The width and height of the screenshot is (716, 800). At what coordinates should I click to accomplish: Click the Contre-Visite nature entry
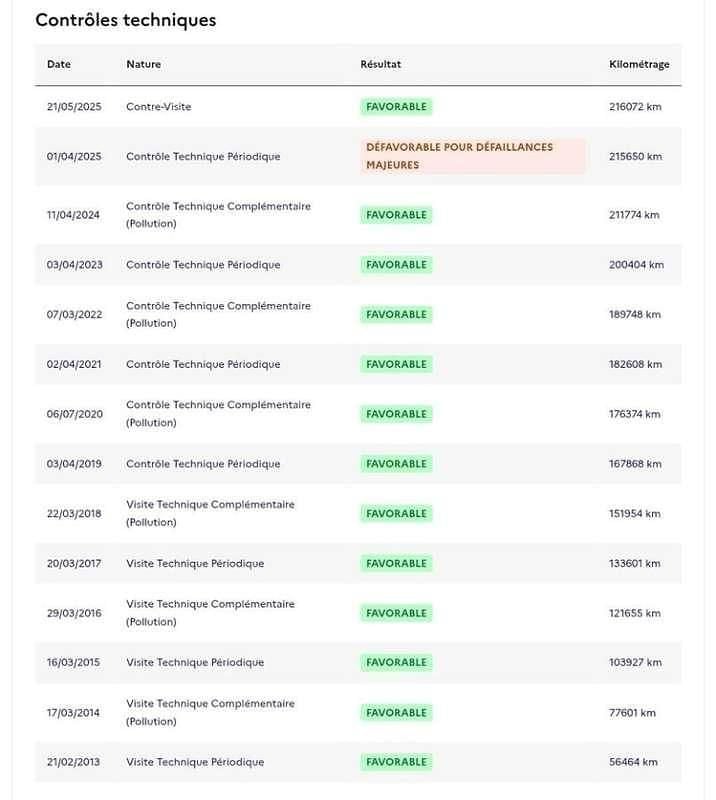(x=158, y=107)
